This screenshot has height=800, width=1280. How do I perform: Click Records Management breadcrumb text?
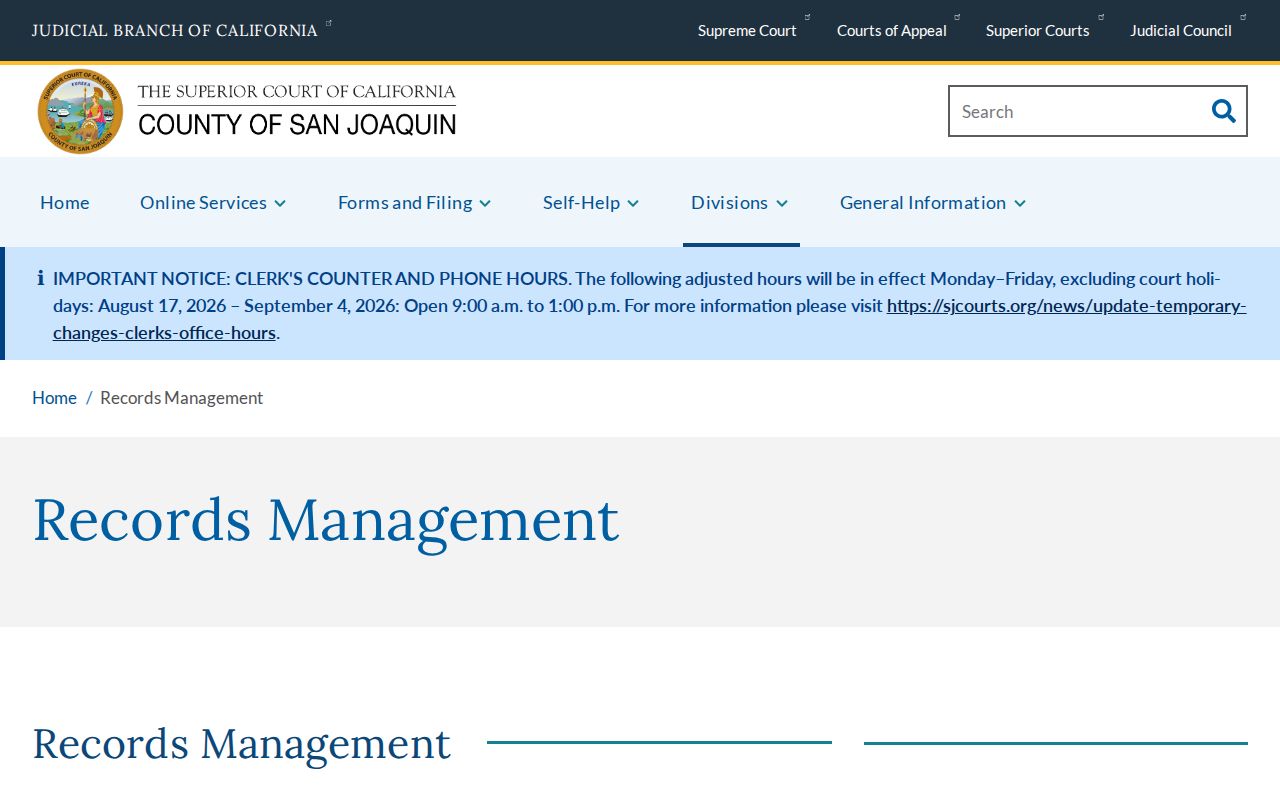[182, 397]
